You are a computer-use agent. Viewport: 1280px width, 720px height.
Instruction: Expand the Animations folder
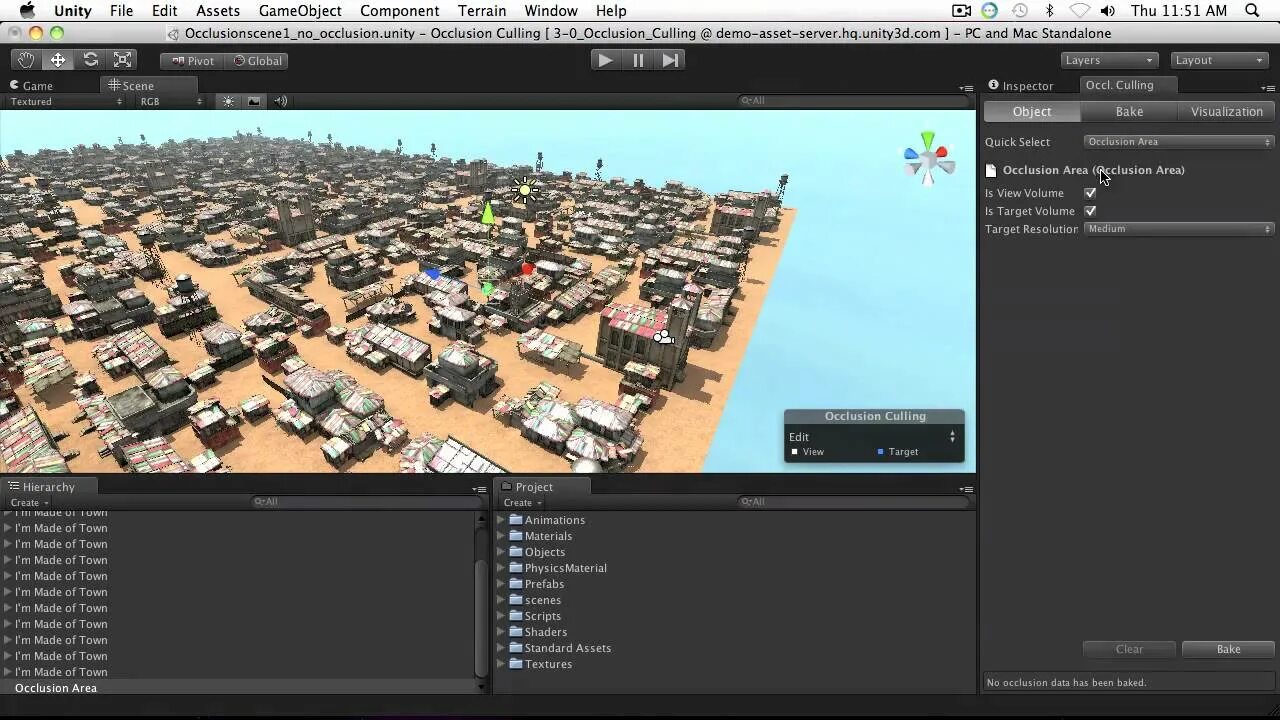tap(502, 520)
